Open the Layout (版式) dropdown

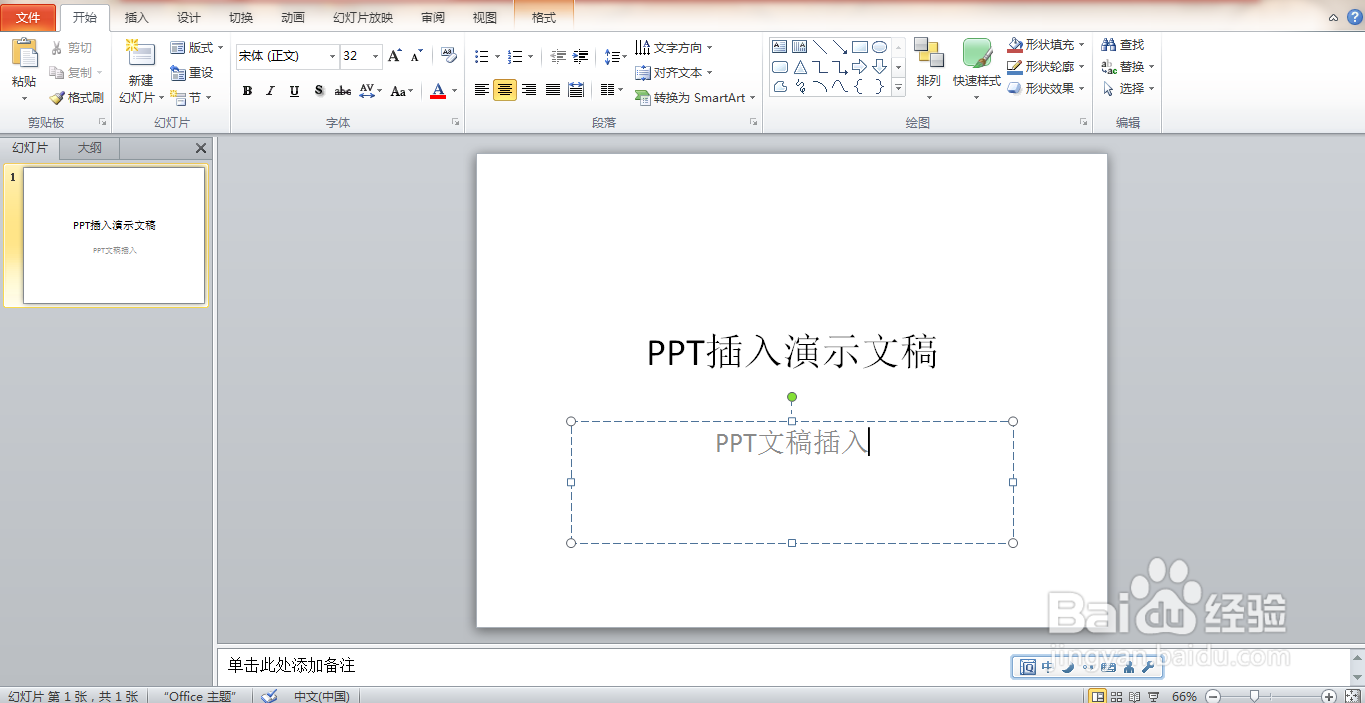[197, 48]
